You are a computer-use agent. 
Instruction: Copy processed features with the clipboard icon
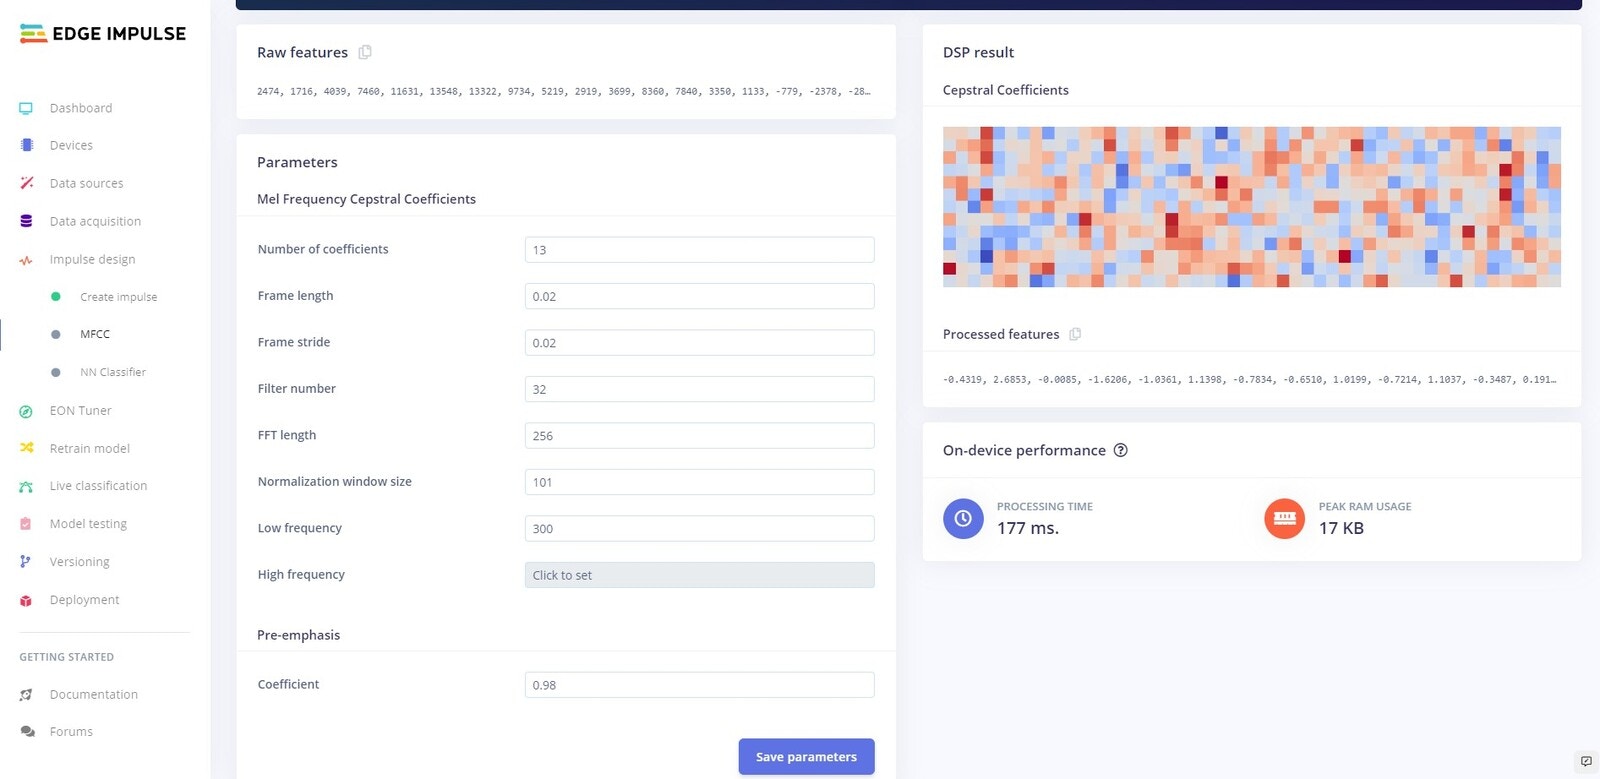coord(1075,334)
